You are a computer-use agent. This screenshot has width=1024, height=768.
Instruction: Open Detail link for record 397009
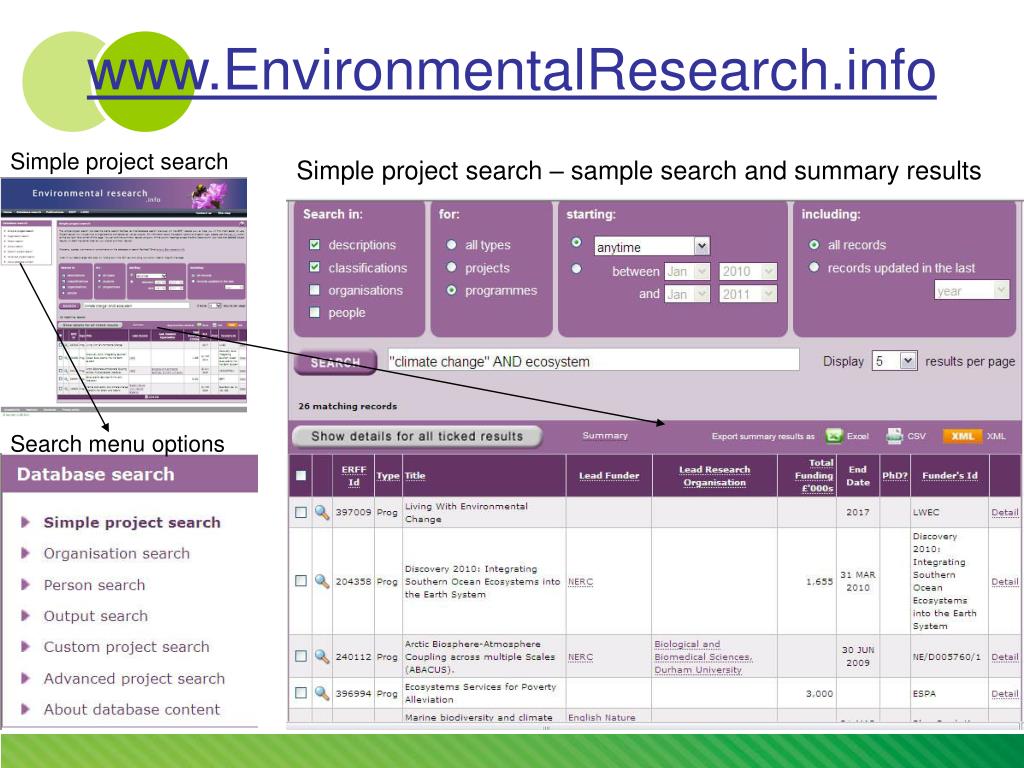click(x=1004, y=513)
